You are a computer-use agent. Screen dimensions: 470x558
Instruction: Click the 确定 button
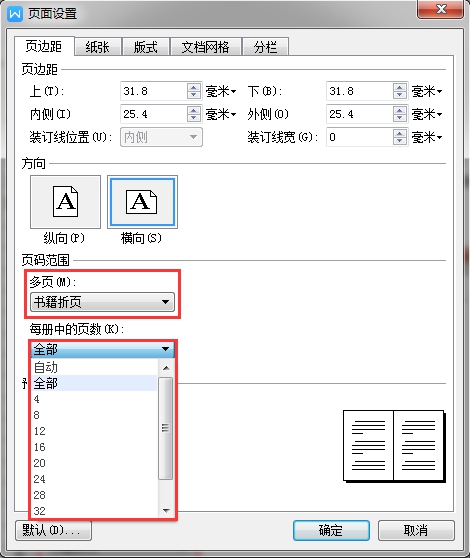(331, 531)
